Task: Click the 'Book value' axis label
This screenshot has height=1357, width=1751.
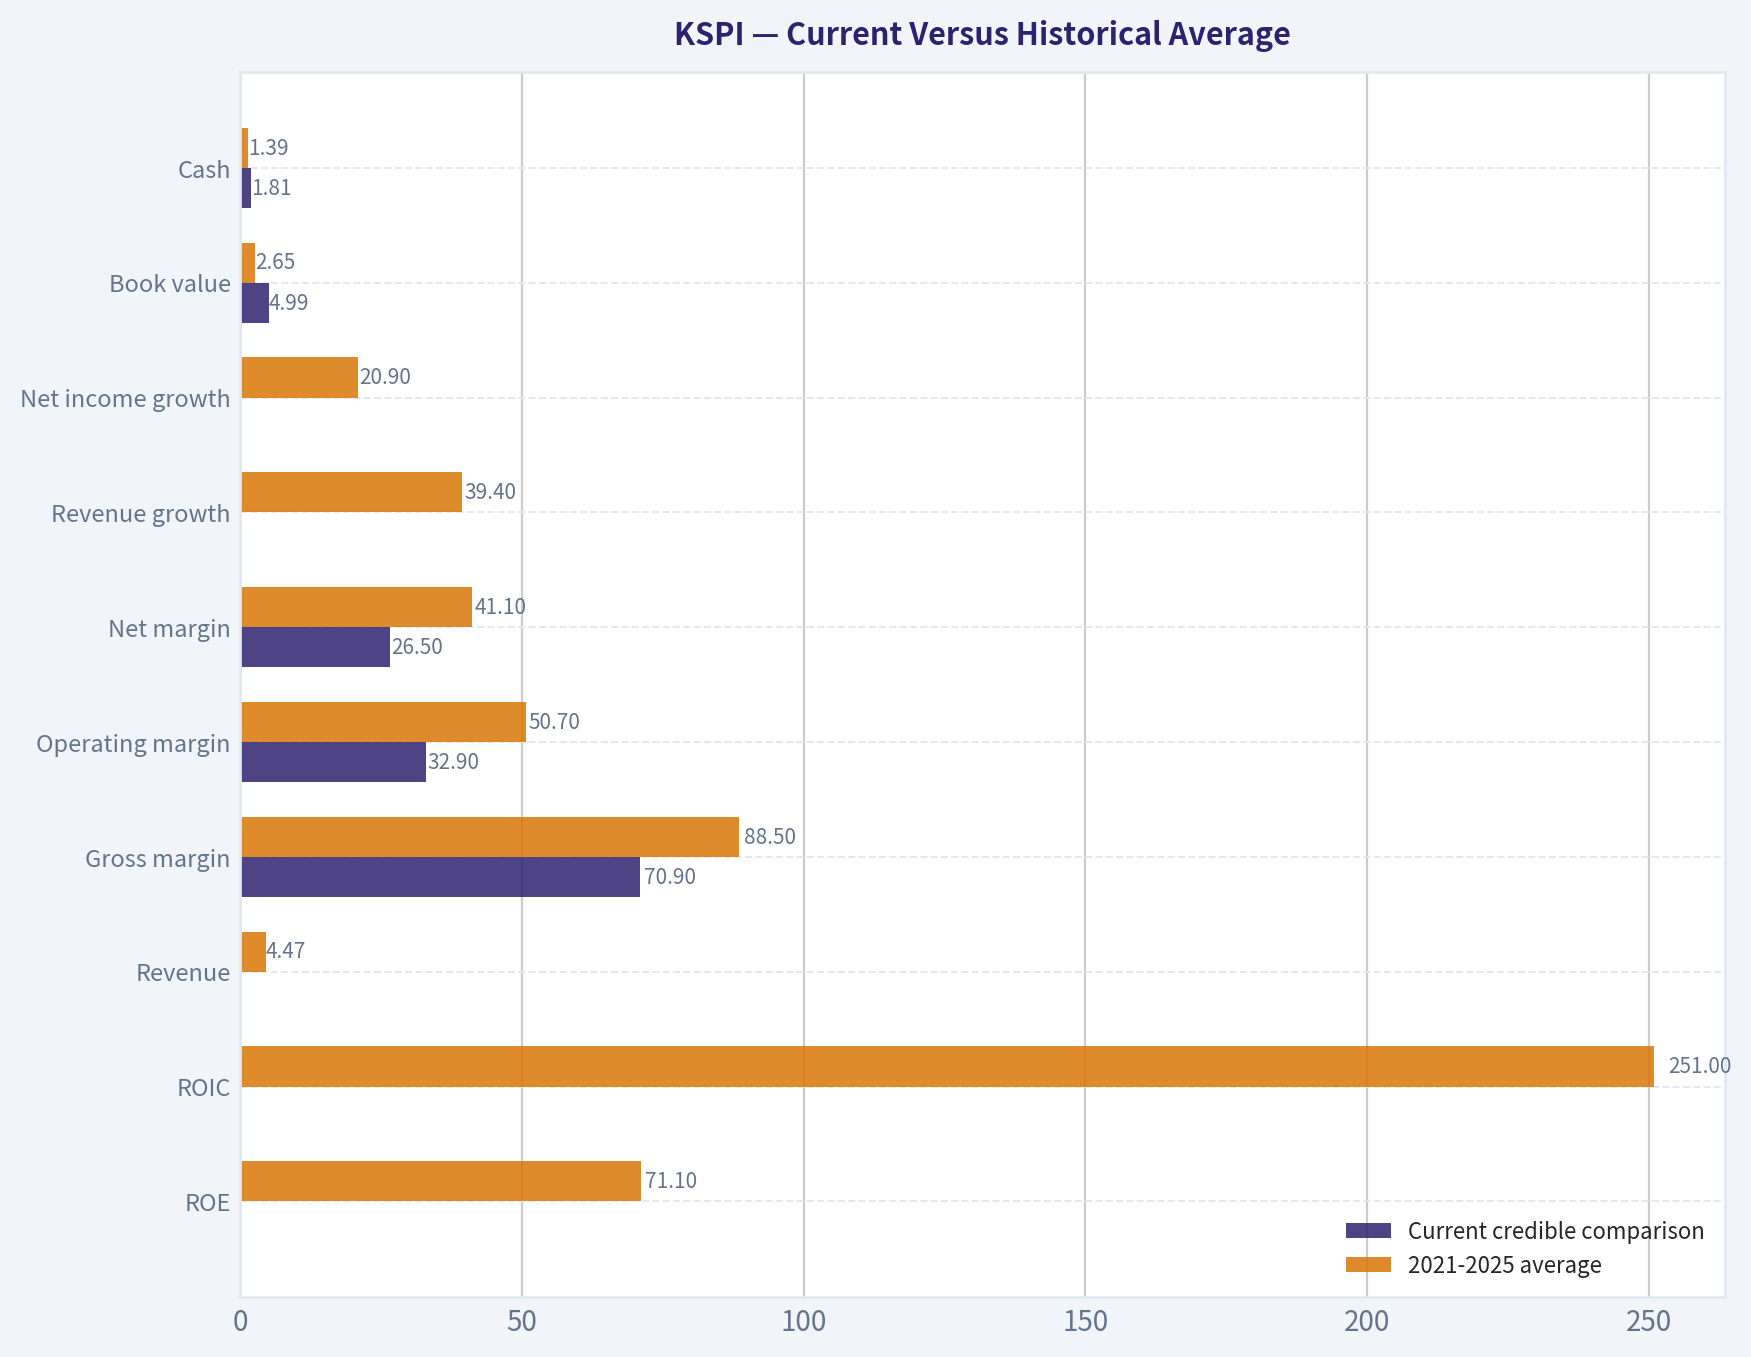Action: (170, 284)
